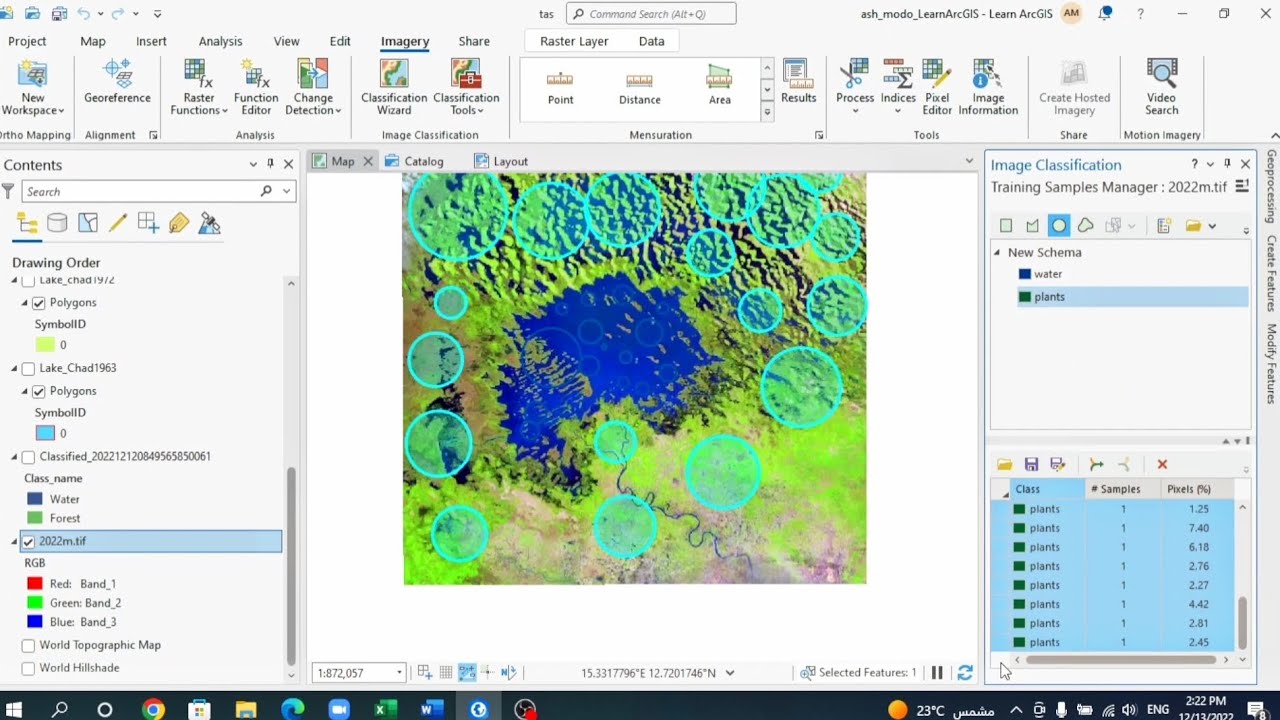Toggle the Classified layer checkbox
The width and height of the screenshot is (1280, 720).
[x=28, y=457]
